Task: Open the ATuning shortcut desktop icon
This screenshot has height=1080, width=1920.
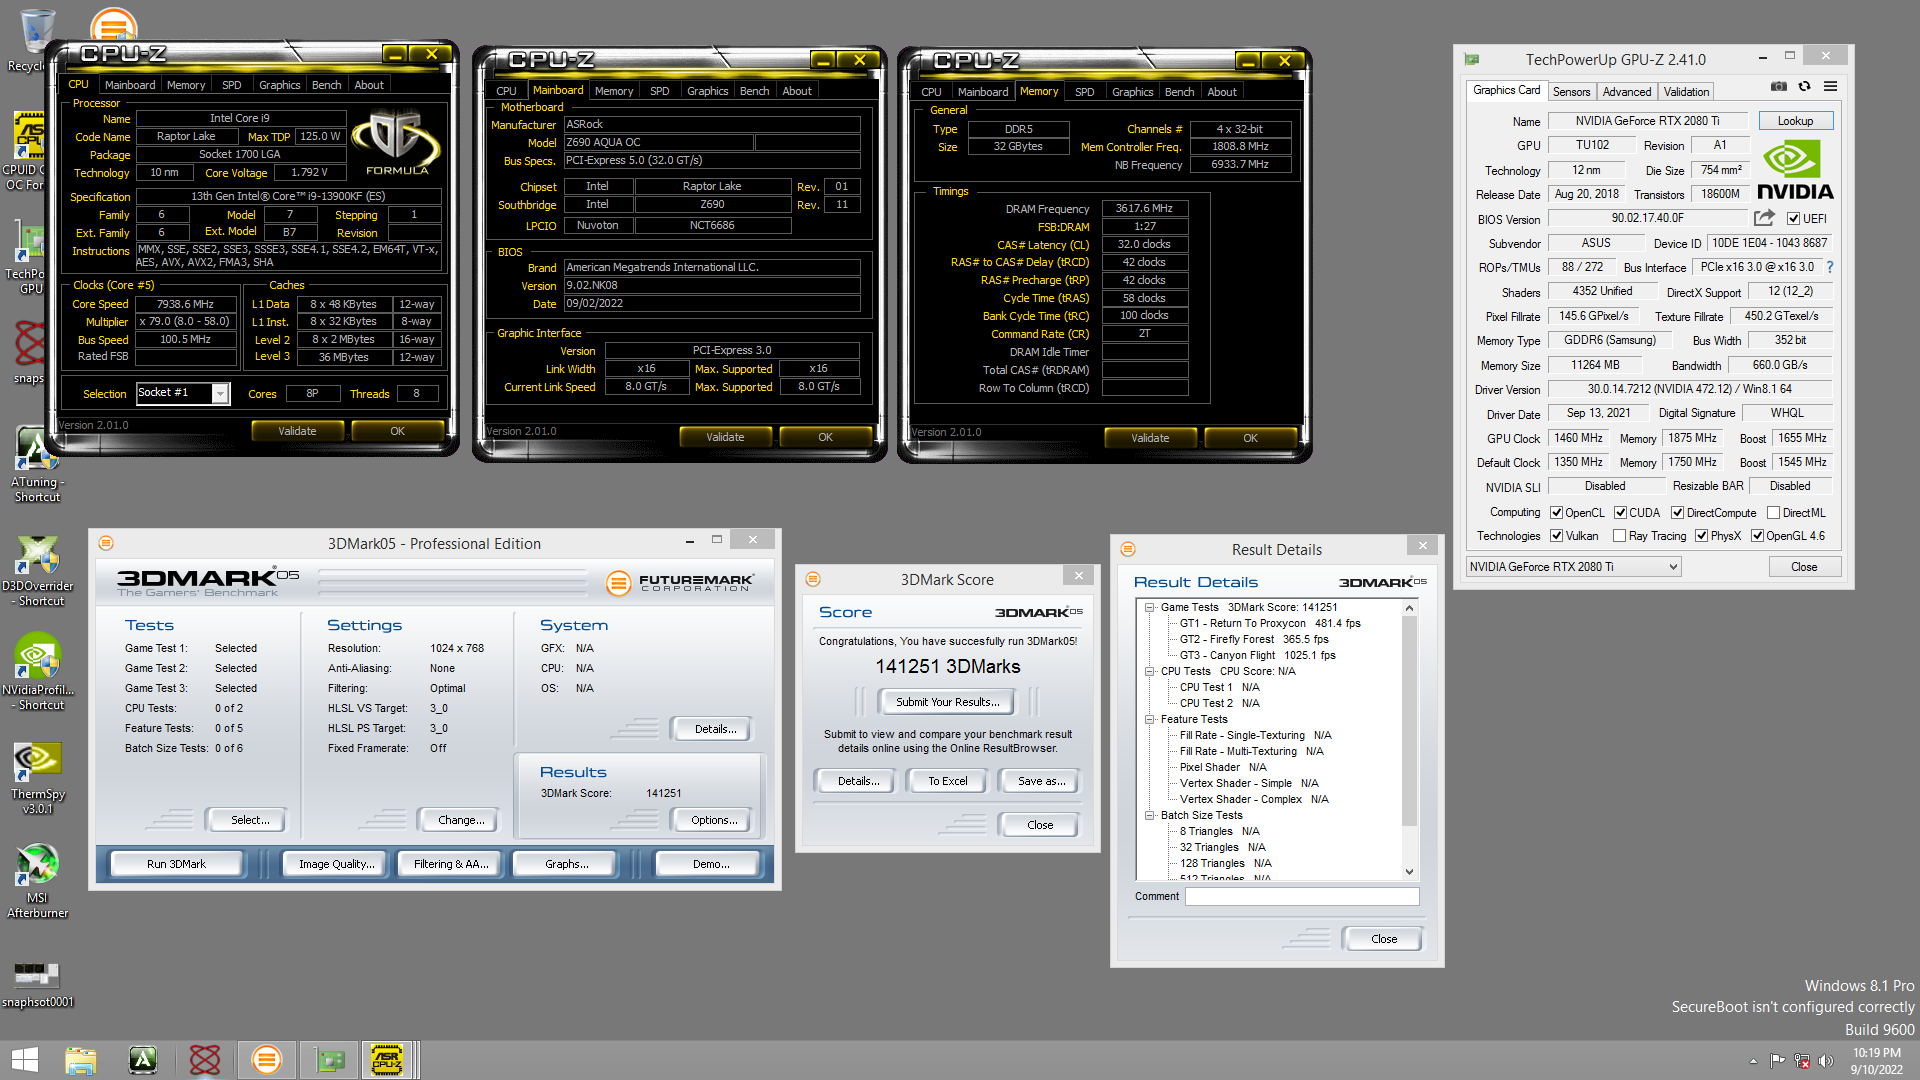Action: [x=37, y=464]
